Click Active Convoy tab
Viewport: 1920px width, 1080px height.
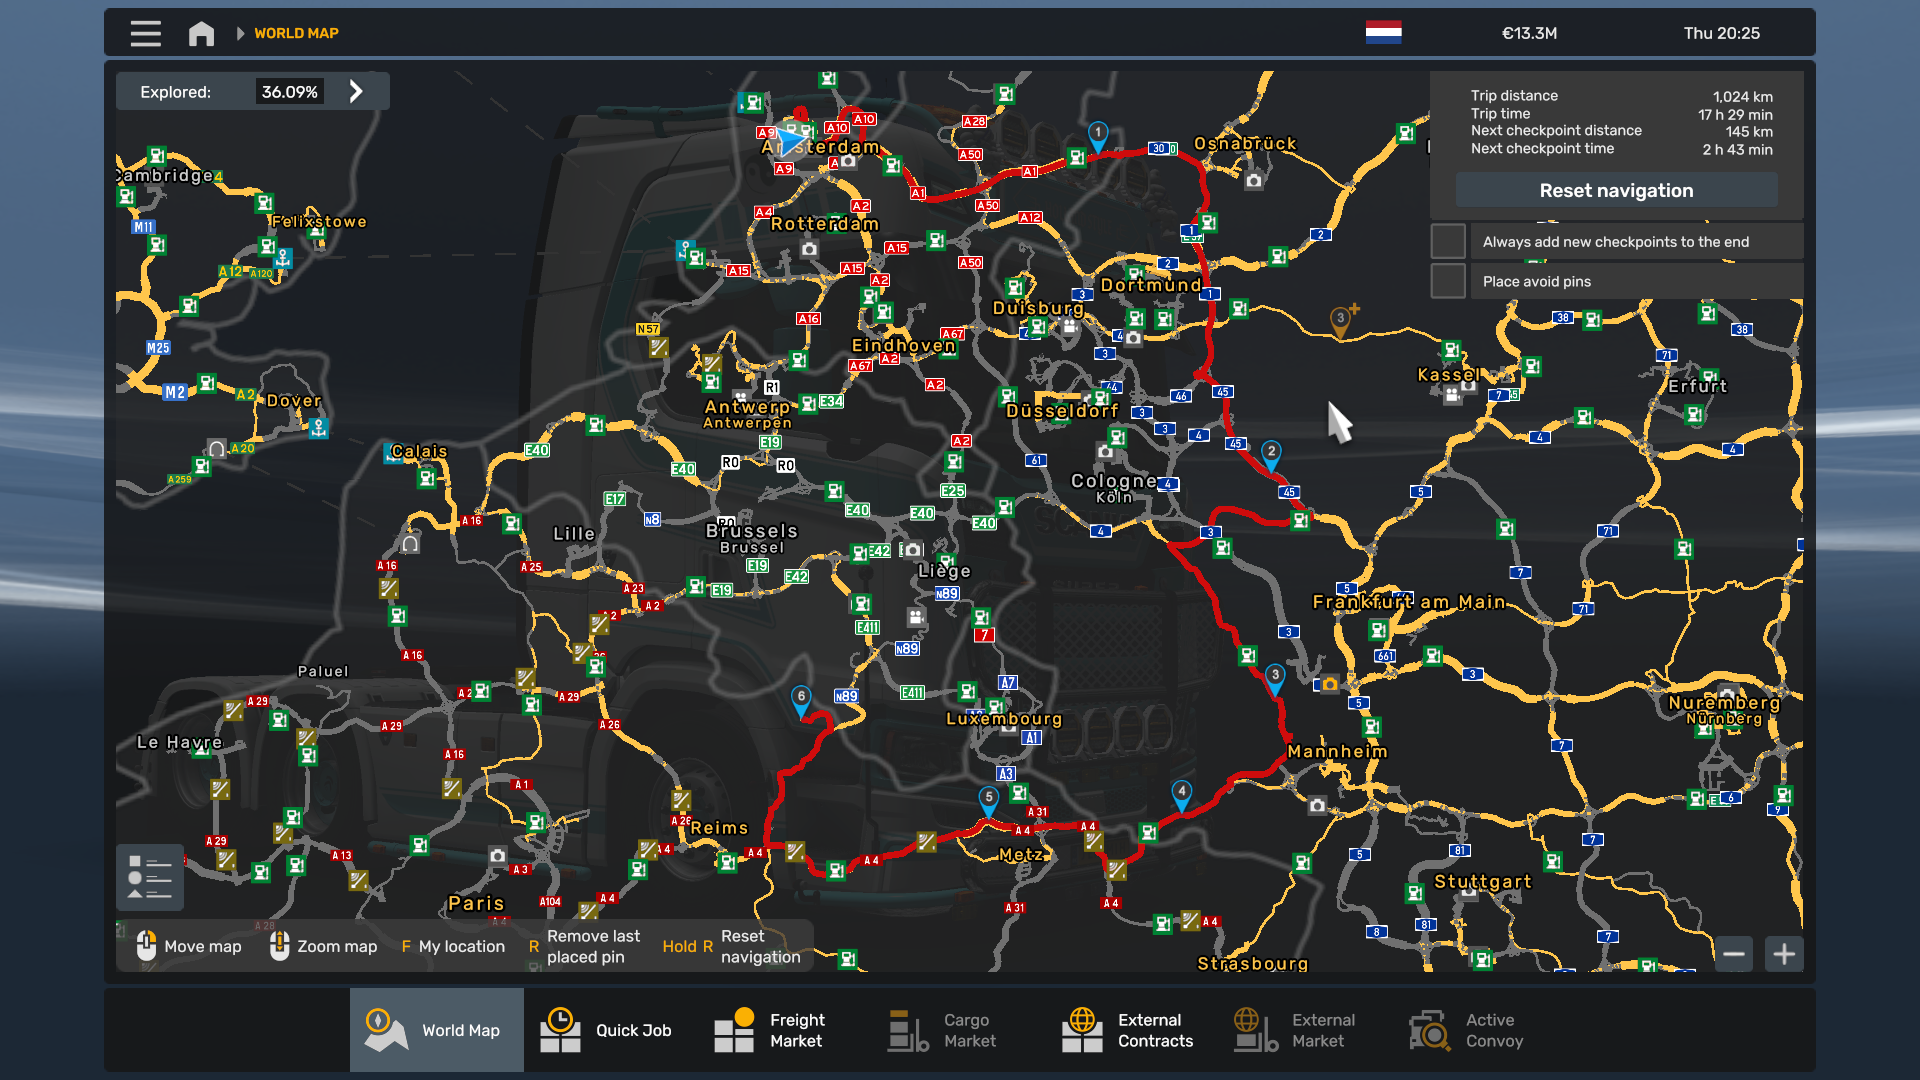(1479, 1030)
